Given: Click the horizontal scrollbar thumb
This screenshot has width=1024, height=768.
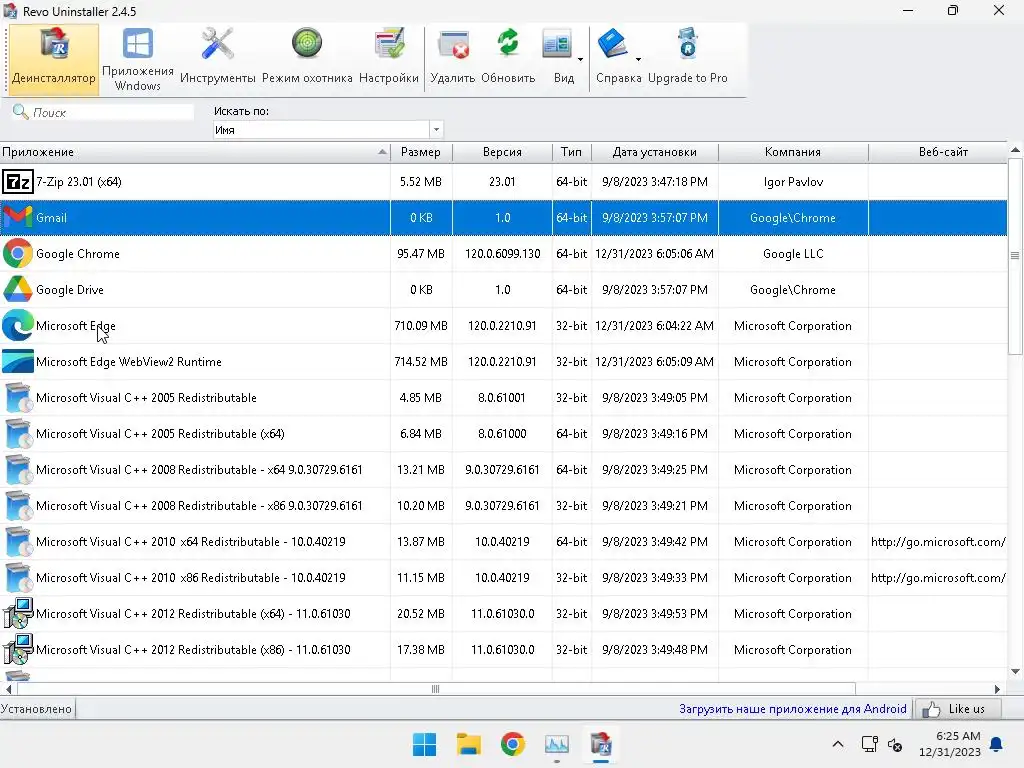Looking at the screenshot, I should (x=436, y=689).
